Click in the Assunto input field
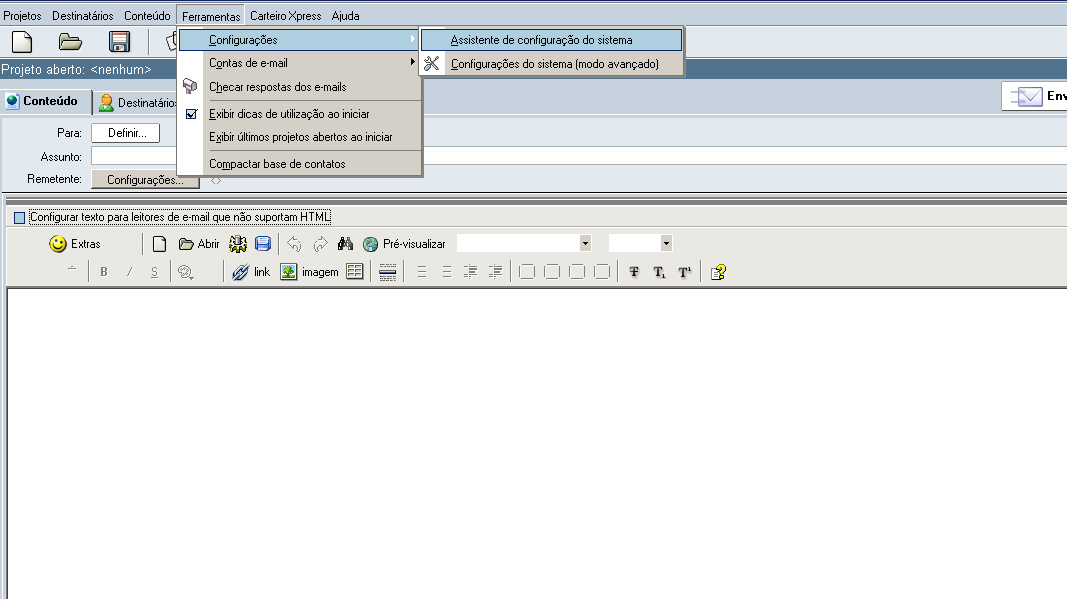This screenshot has height=599, width=1067. tap(578, 156)
